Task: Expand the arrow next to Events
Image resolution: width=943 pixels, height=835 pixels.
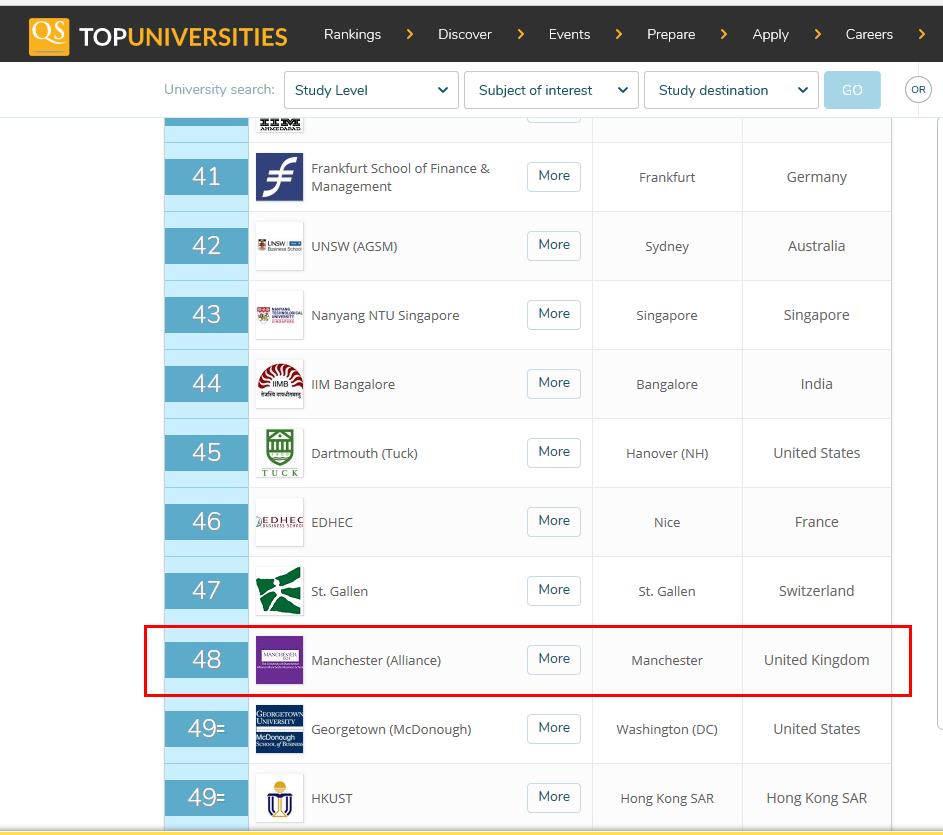Action: pos(619,34)
